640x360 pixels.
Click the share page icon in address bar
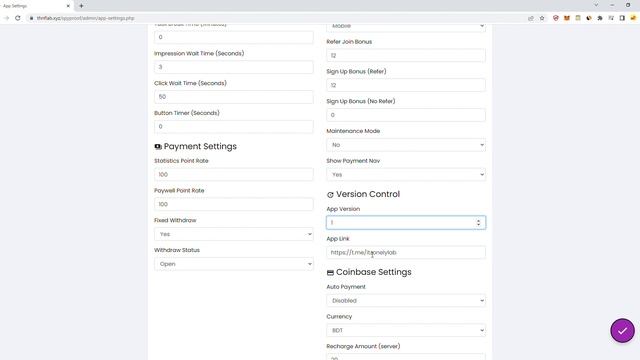(x=531, y=18)
